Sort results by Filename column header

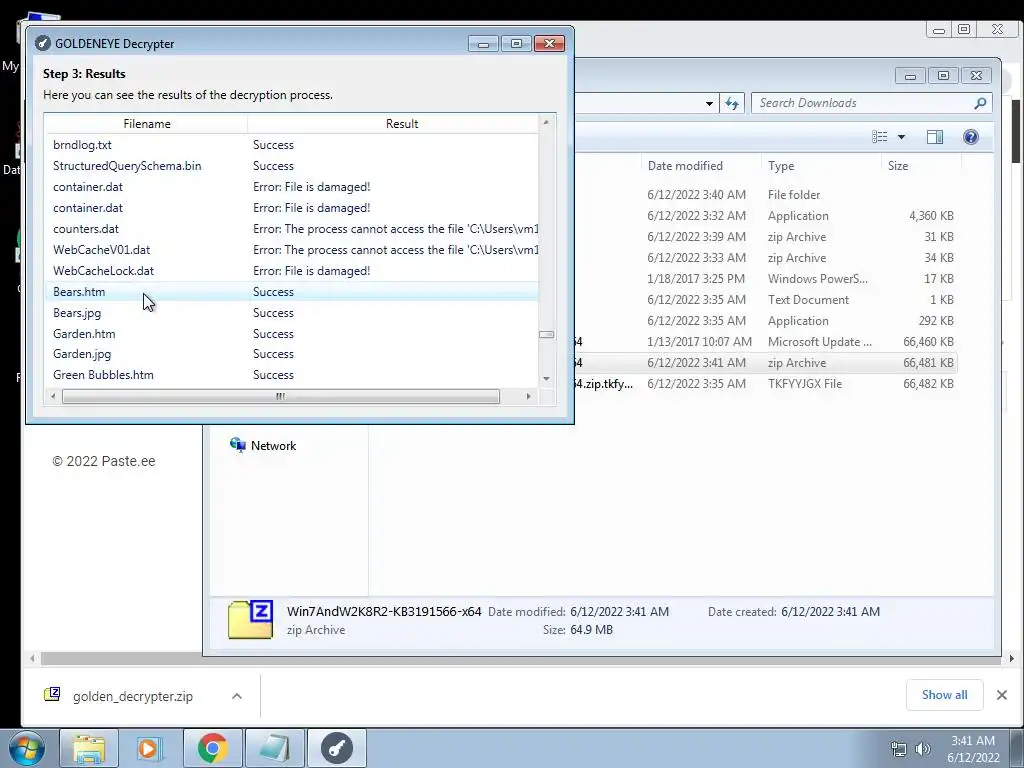point(146,123)
